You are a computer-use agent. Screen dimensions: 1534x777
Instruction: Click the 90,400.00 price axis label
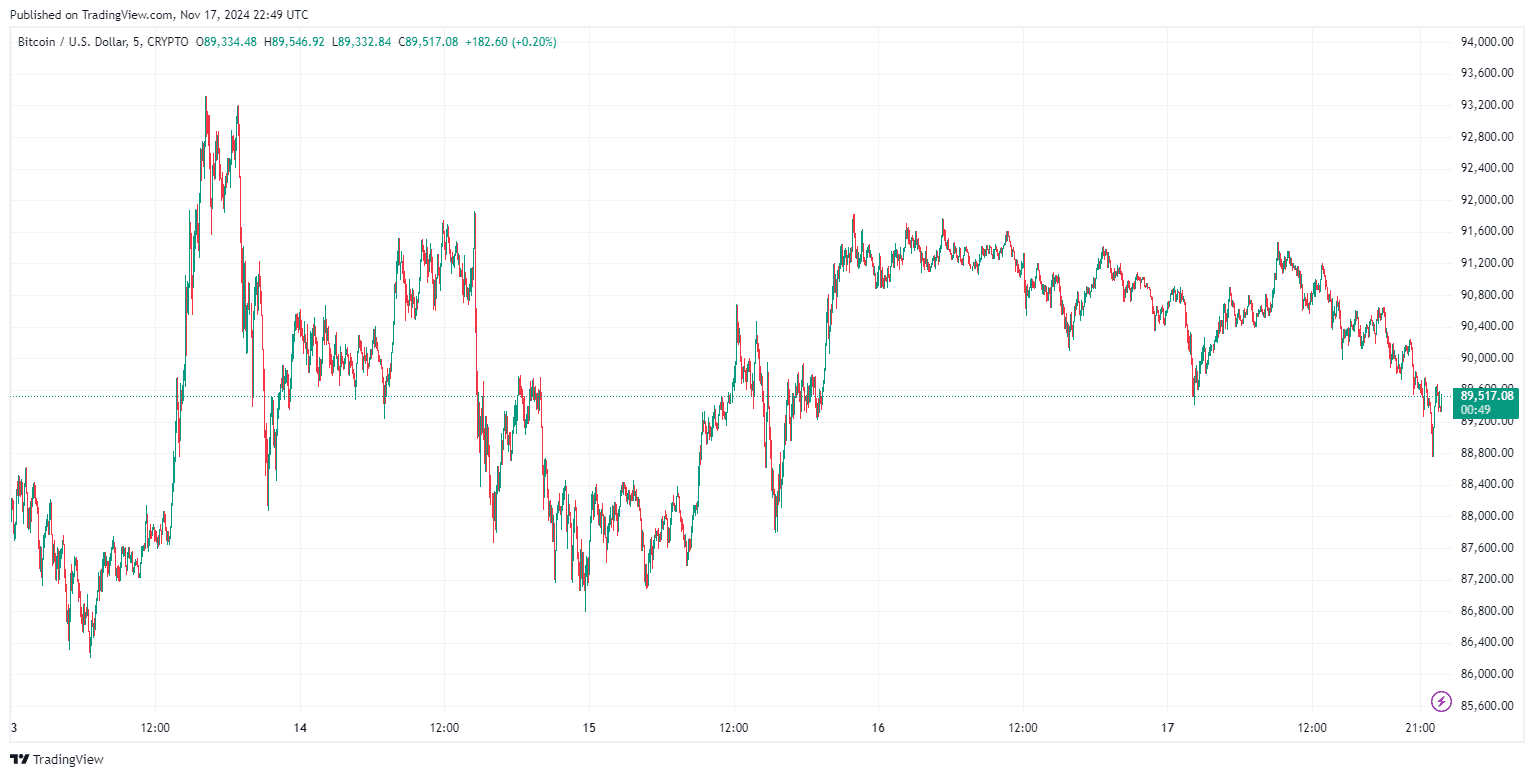point(1485,326)
